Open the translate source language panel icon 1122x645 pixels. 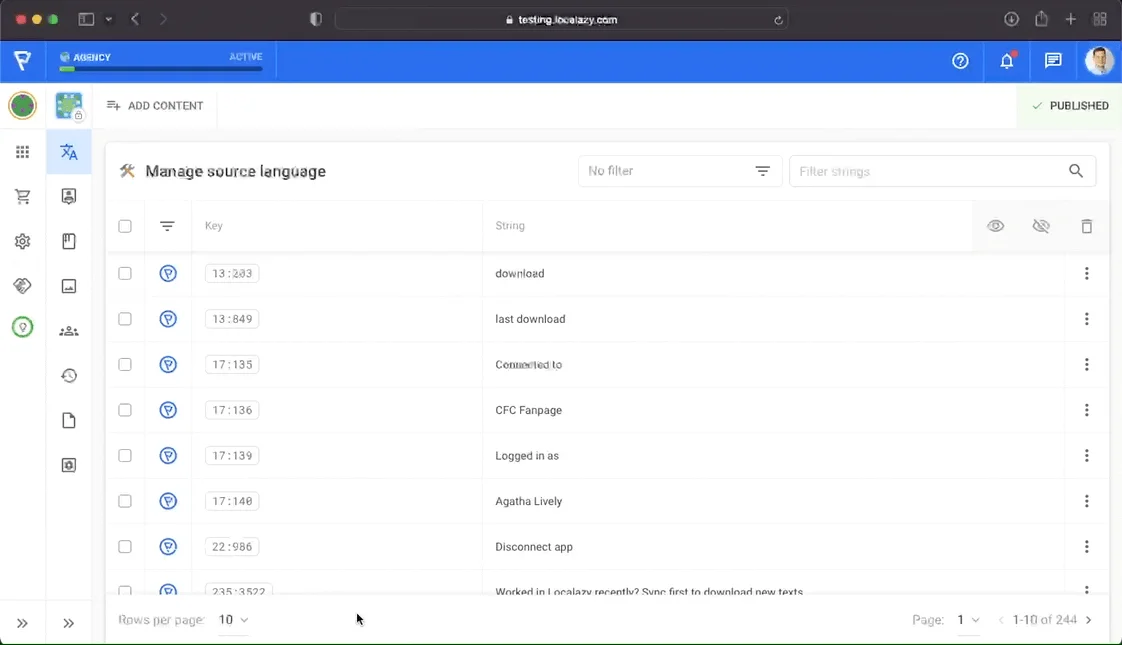click(x=68, y=152)
